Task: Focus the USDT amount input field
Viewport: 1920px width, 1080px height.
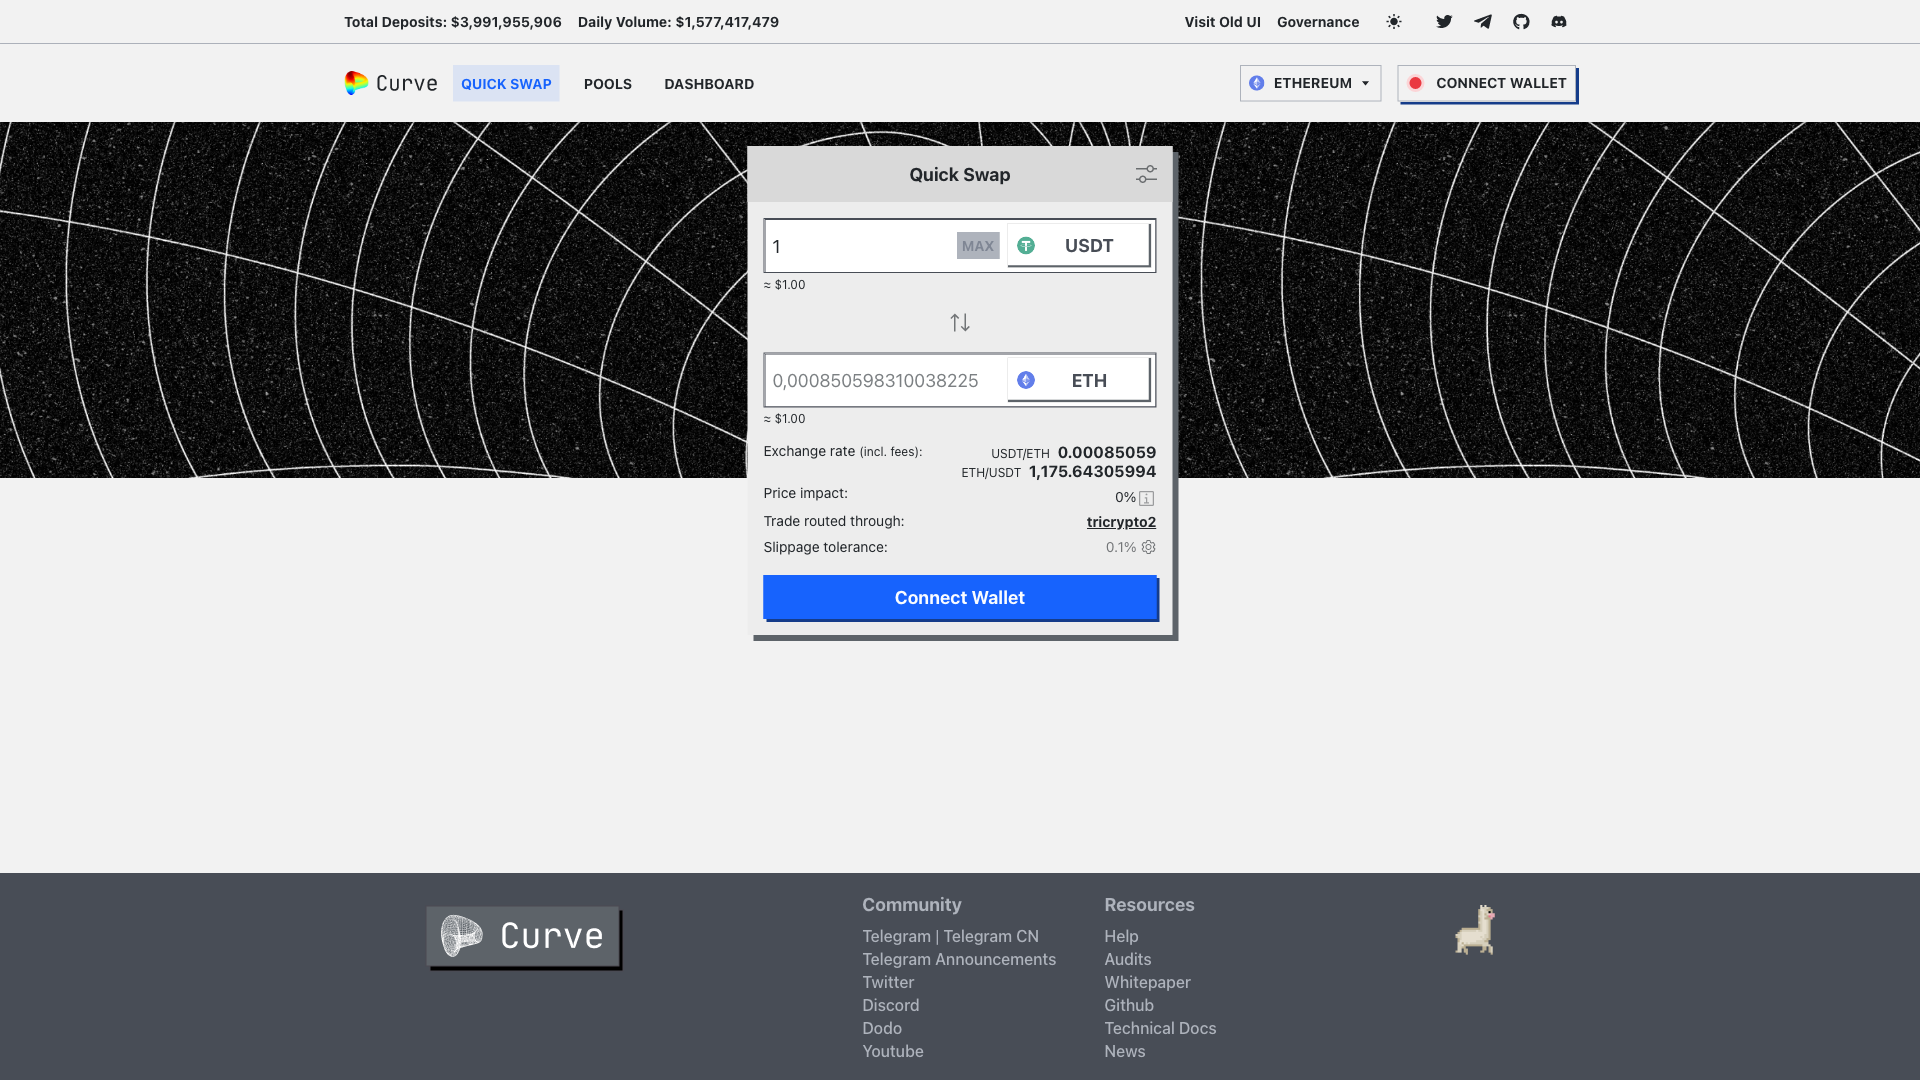Action: coord(860,246)
